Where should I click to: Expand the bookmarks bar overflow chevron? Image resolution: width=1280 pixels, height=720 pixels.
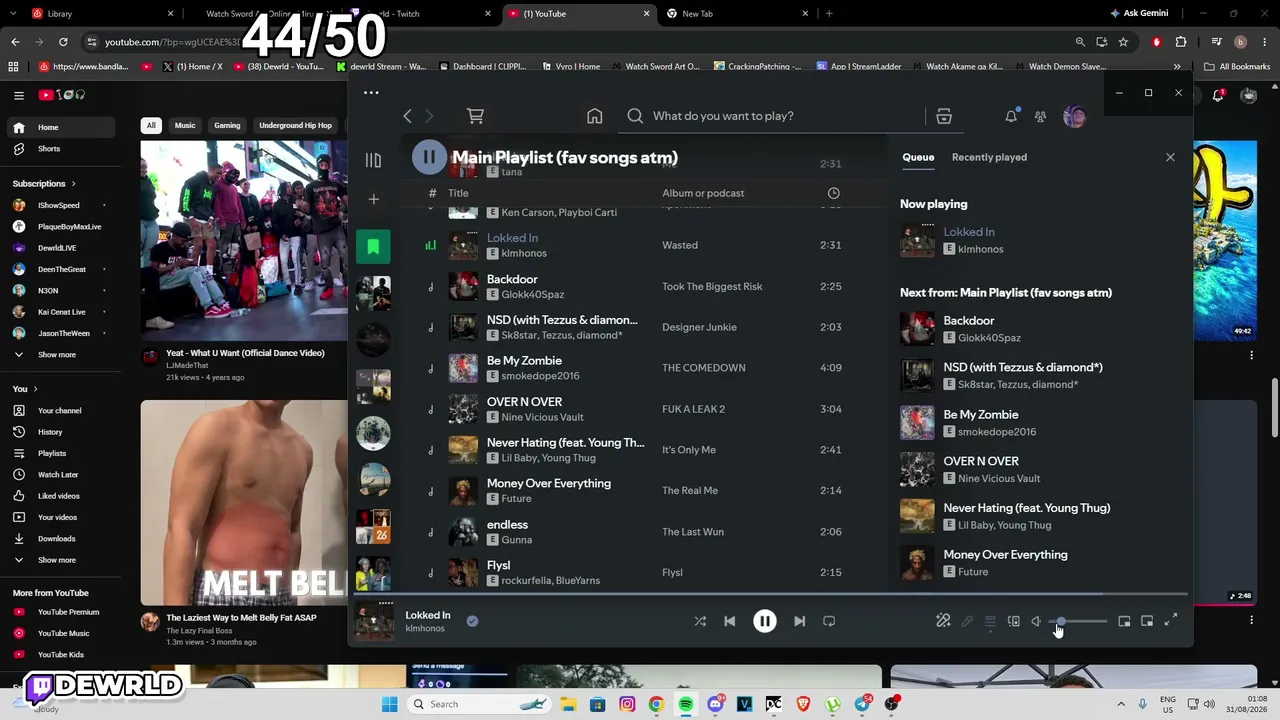click(x=1177, y=67)
